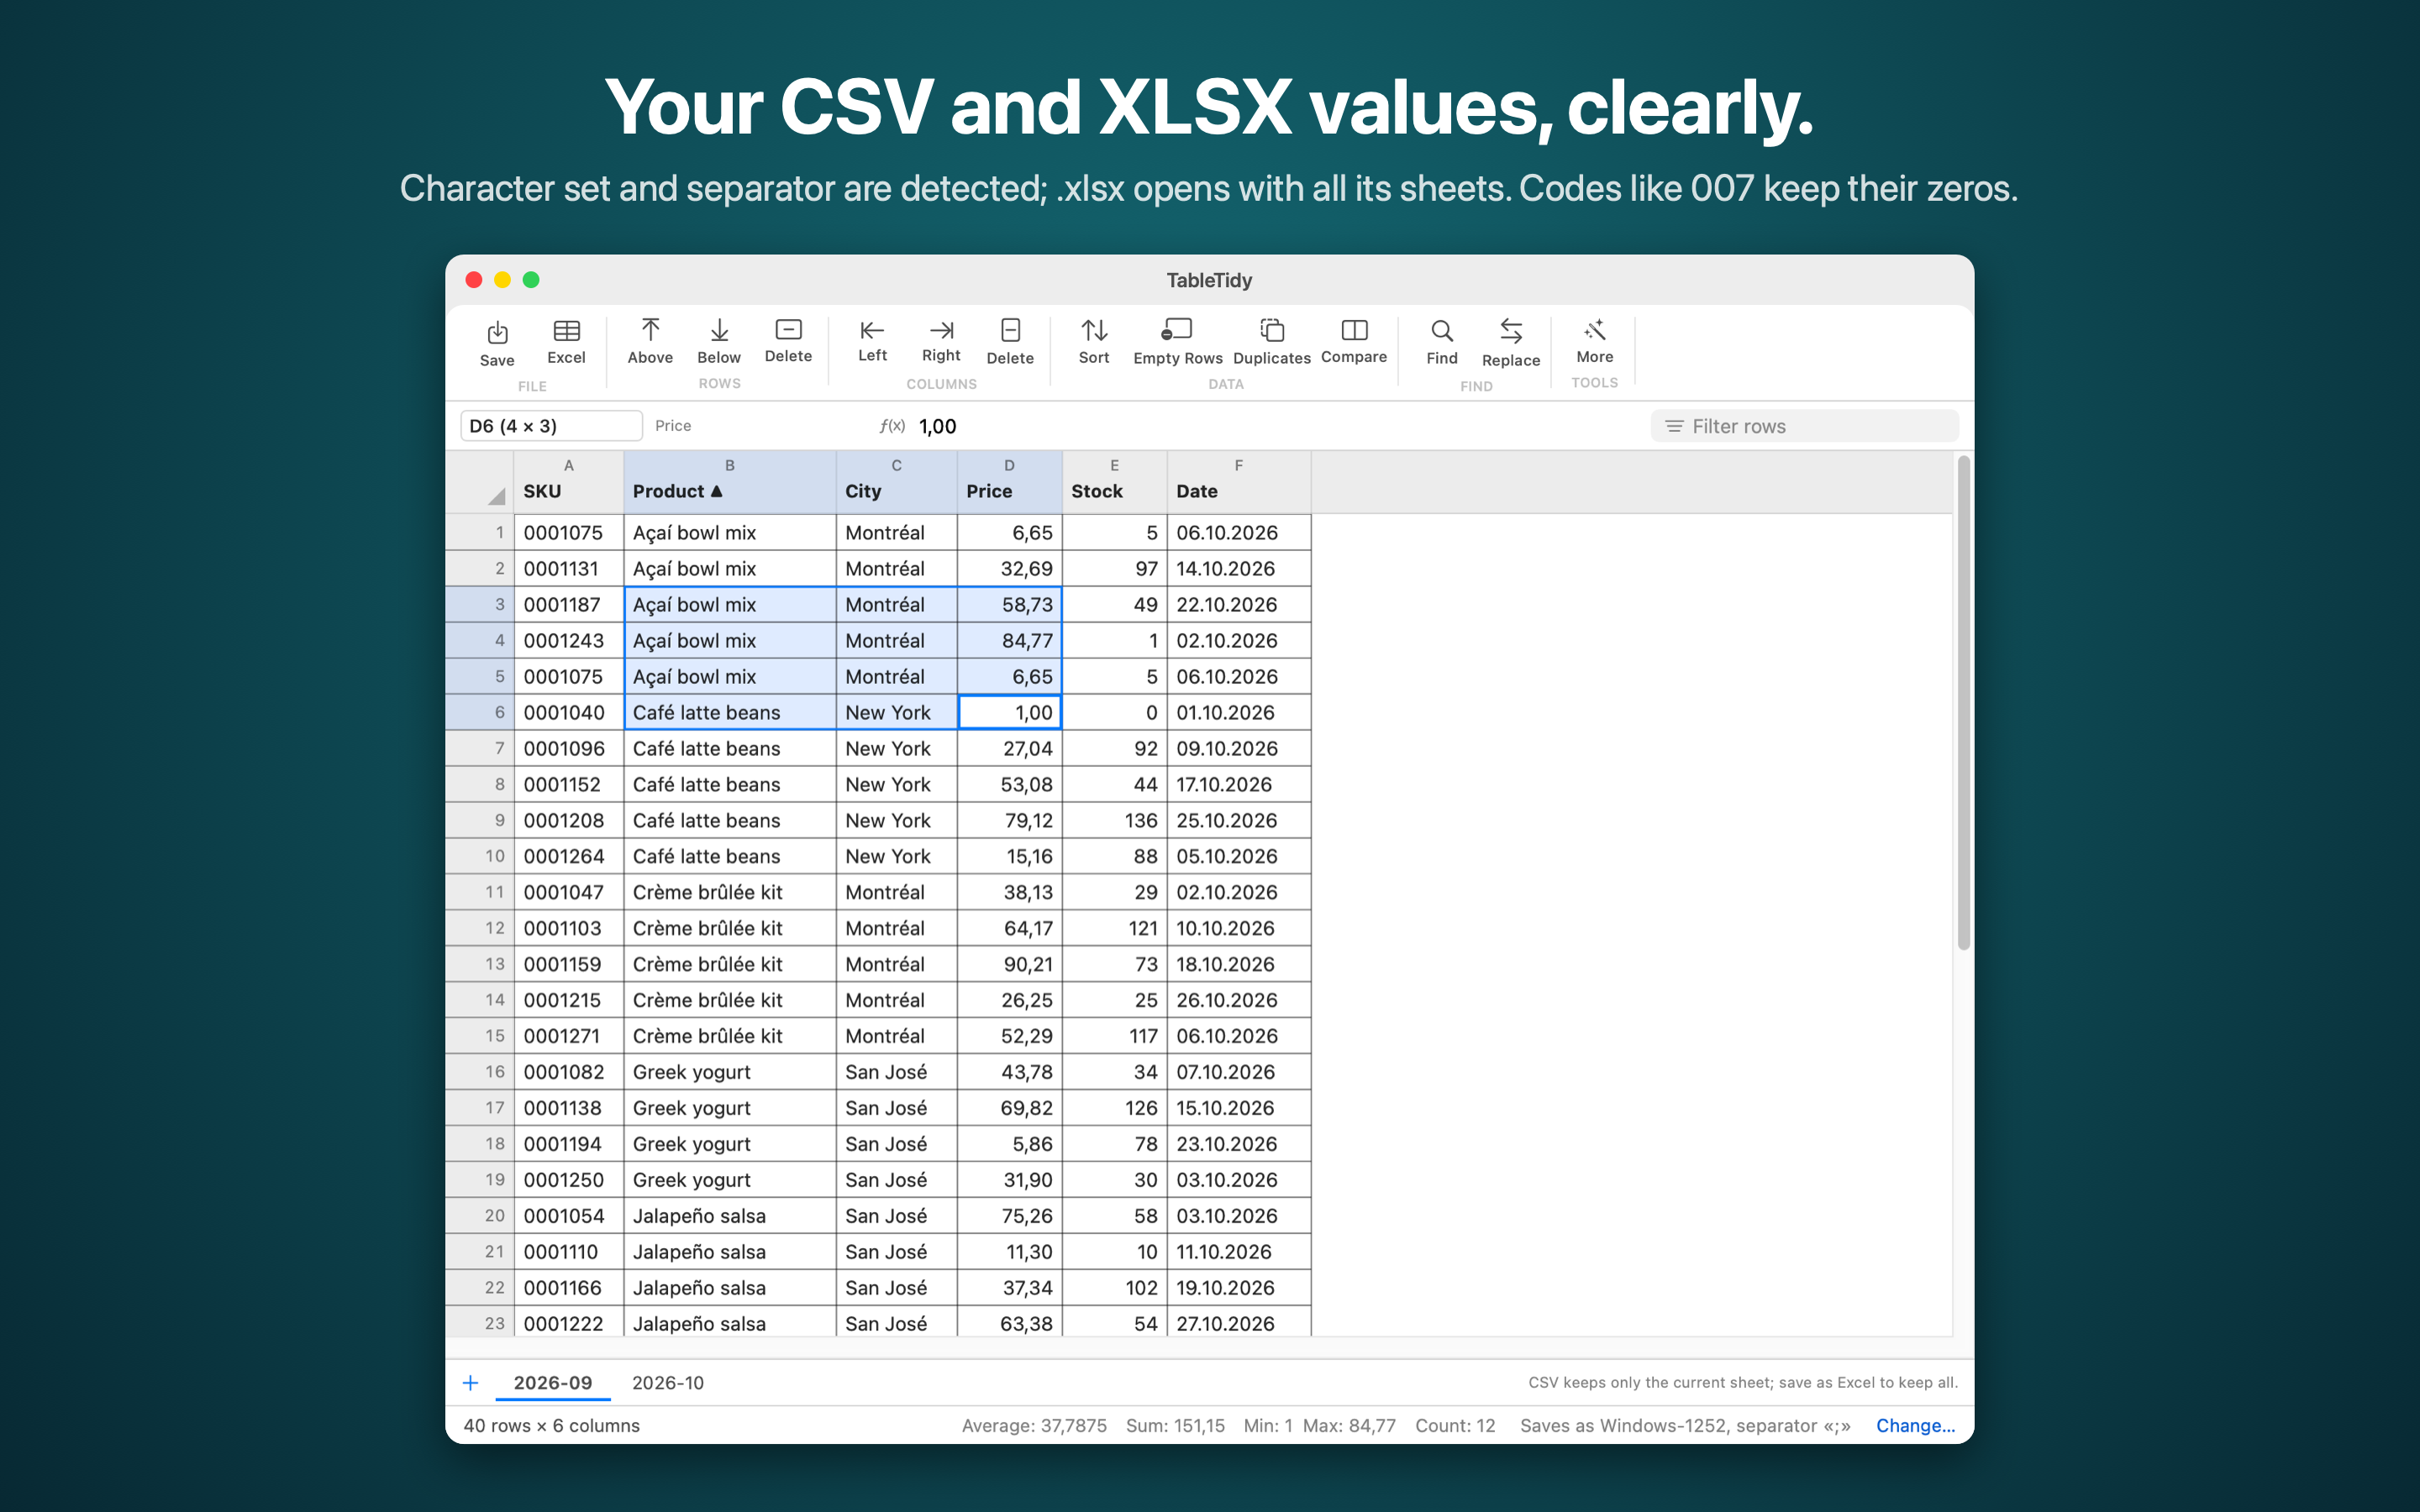This screenshot has width=2420, height=1512.
Task: Select the 2026-09 sheet tab
Action: [553, 1383]
